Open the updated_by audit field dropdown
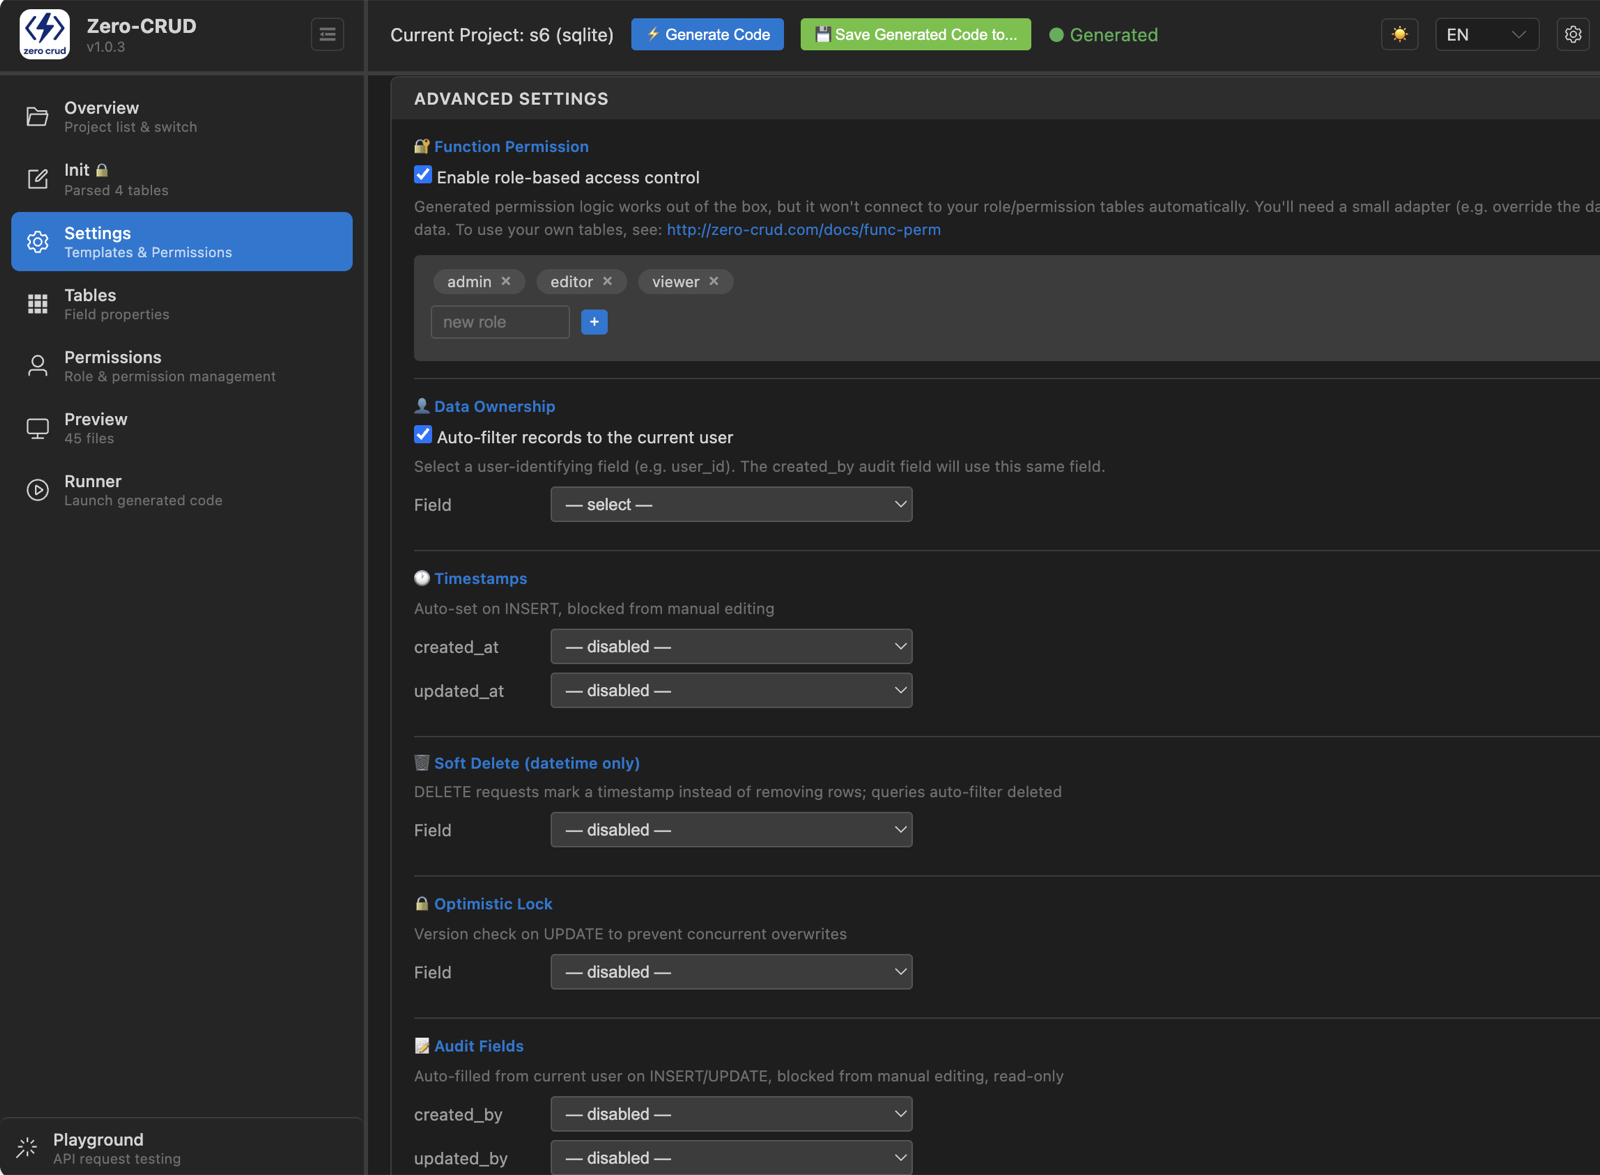Screen dimensions: 1600x1175 pyautogui.click(x=731, y=1158)
